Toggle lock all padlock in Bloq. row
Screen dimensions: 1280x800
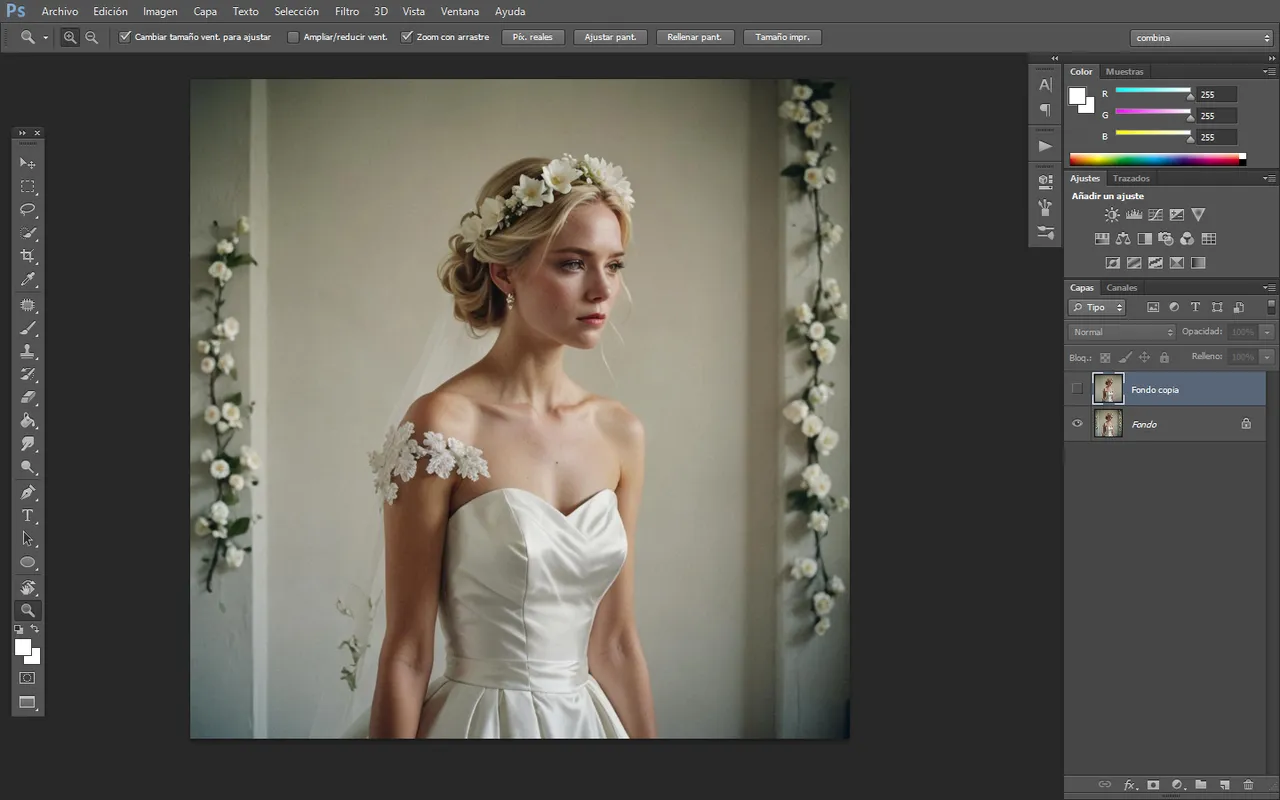click(1165, 357)
